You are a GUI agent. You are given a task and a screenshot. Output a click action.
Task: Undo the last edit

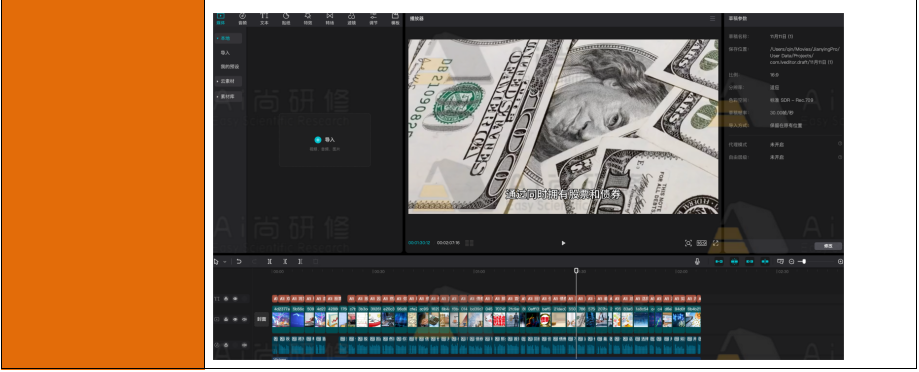pos(239,262)
